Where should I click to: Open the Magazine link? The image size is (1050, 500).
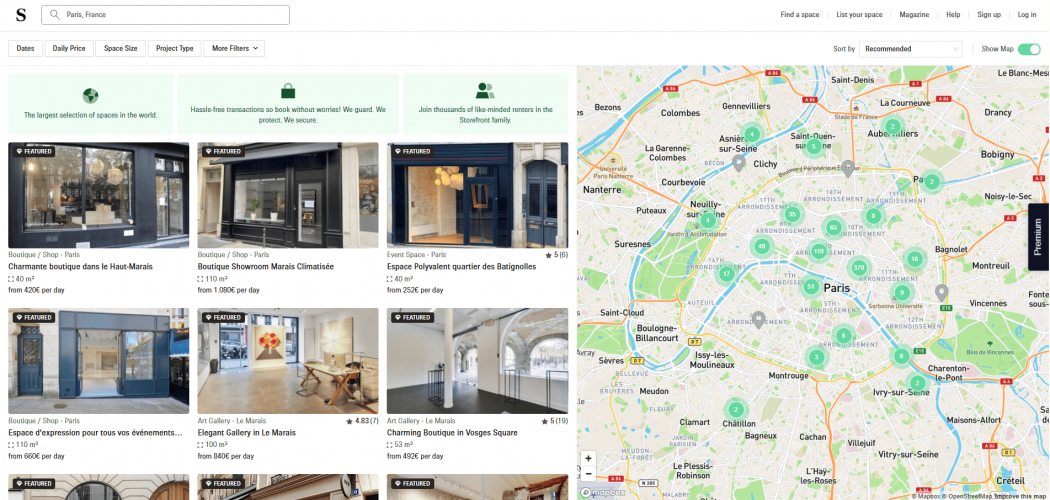(914, 15)
